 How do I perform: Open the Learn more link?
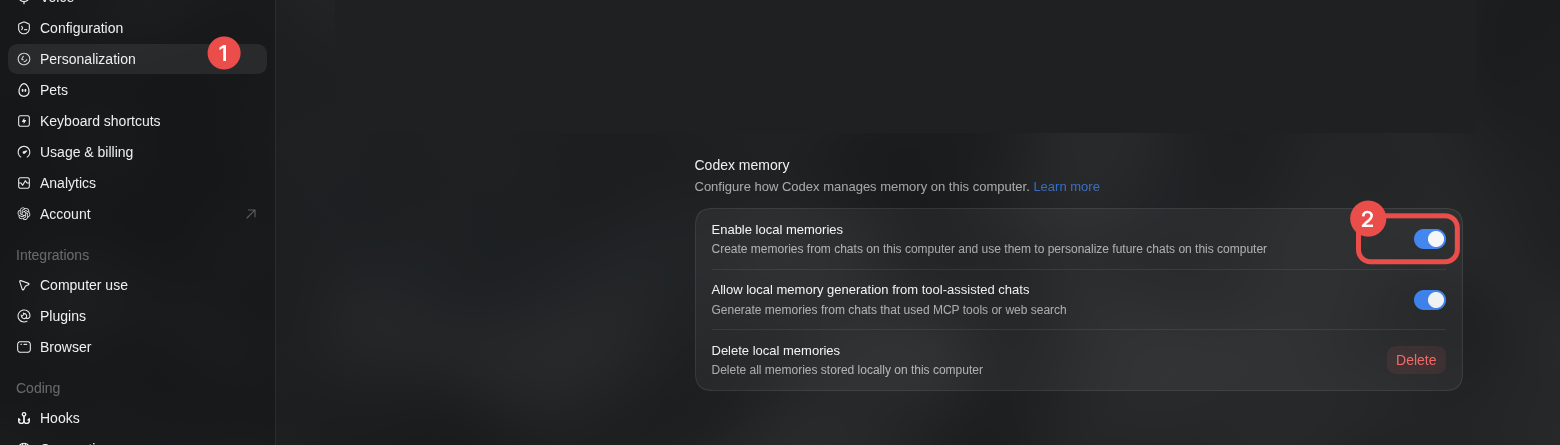coord(1066,187)
